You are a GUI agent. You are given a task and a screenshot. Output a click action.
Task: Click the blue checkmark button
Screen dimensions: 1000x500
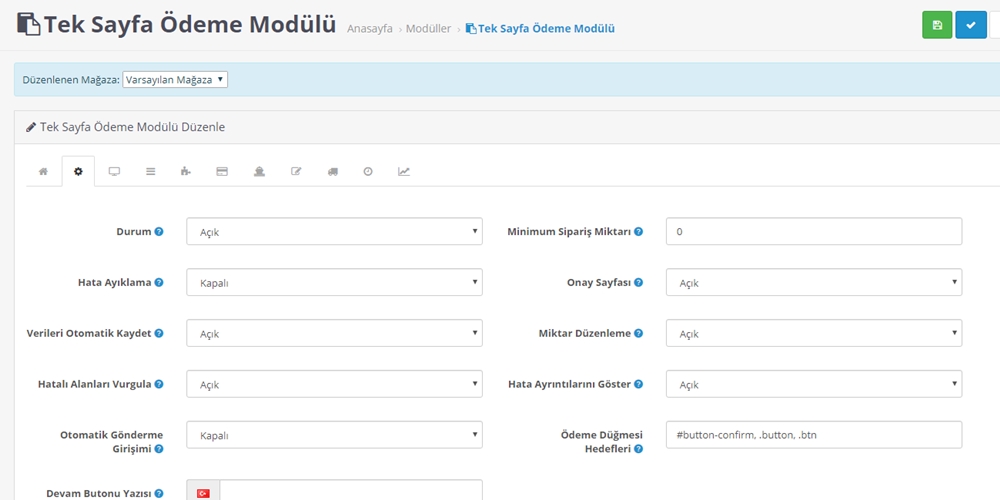(971, 25)
